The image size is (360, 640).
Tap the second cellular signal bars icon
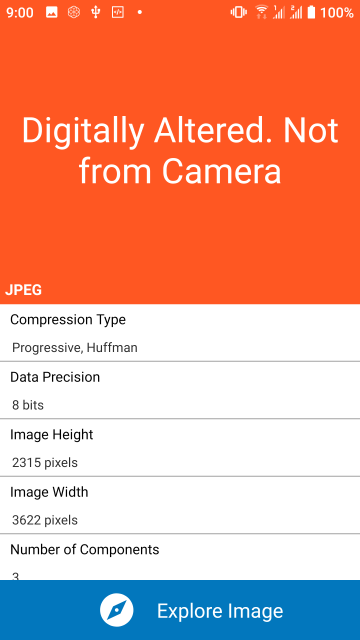click(x=296, y=13)
